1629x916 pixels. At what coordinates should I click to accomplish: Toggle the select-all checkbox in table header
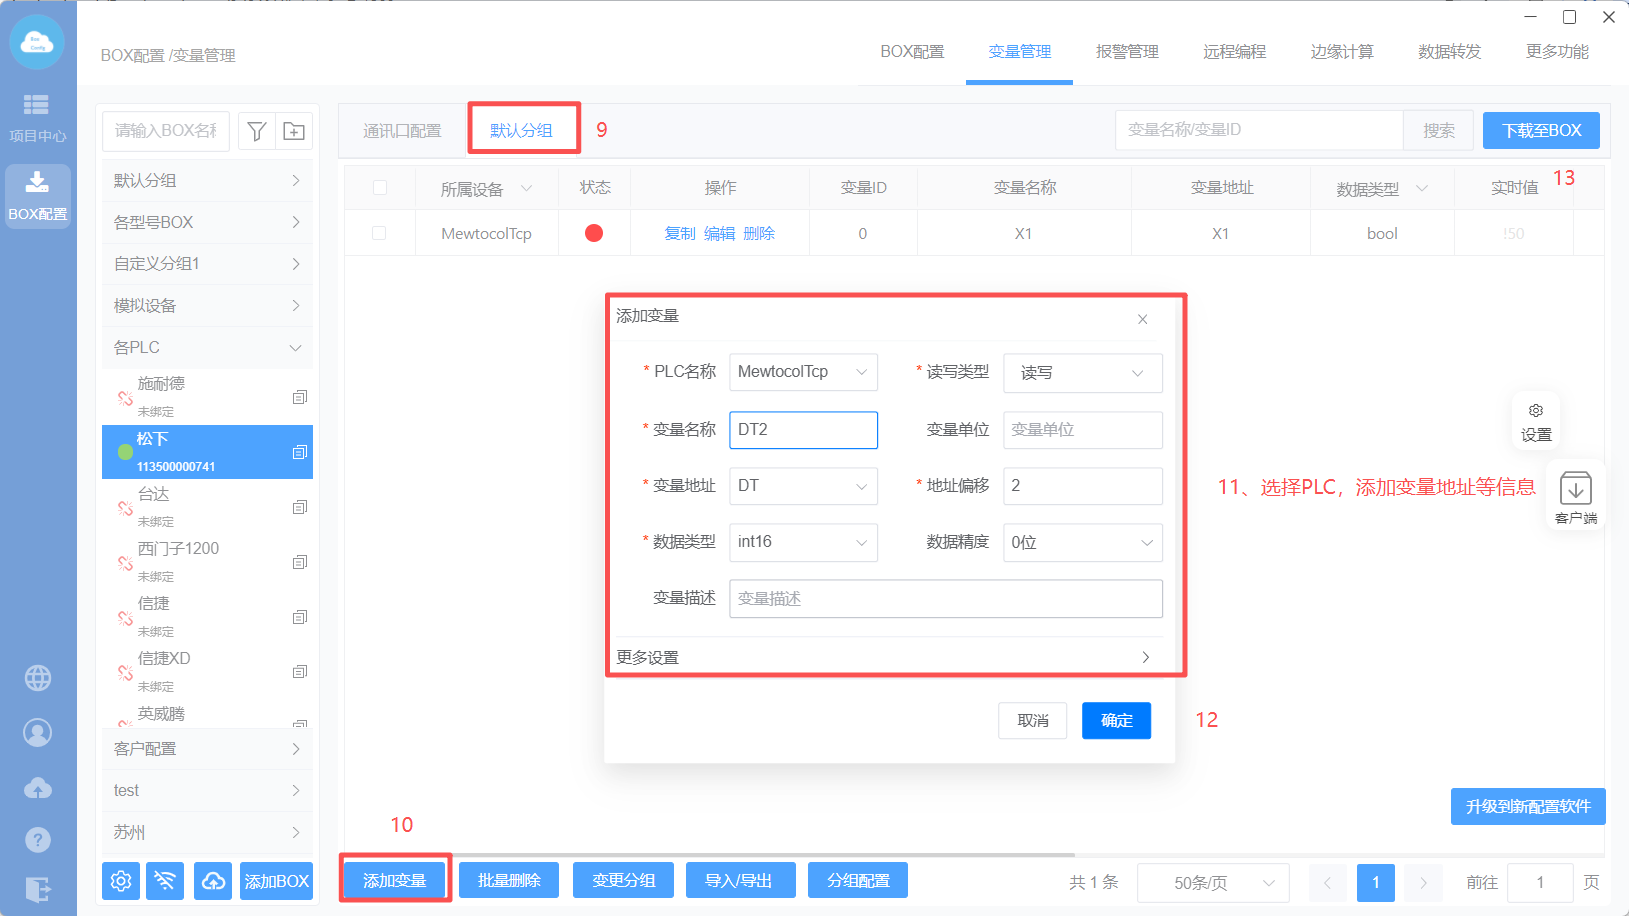pos(379,188)
